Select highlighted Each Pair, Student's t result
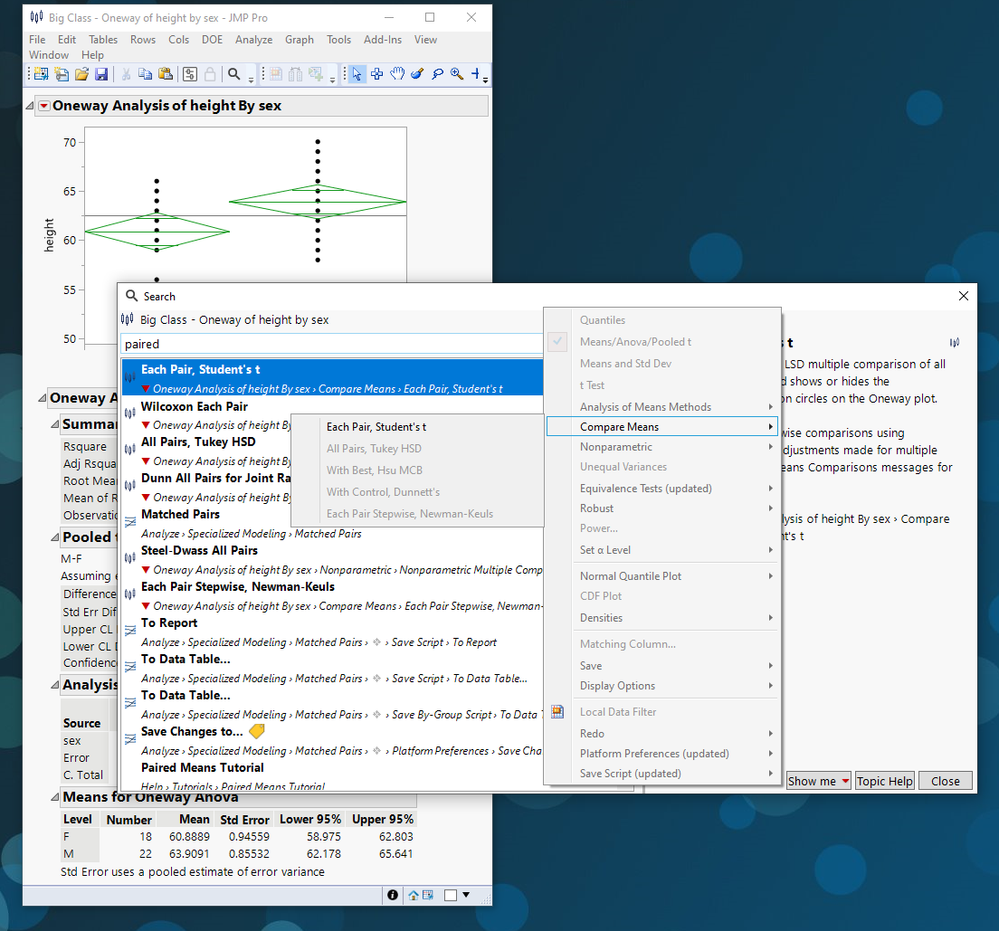Image resolution: width=999 pixels, height=931 pixels. 332,378
